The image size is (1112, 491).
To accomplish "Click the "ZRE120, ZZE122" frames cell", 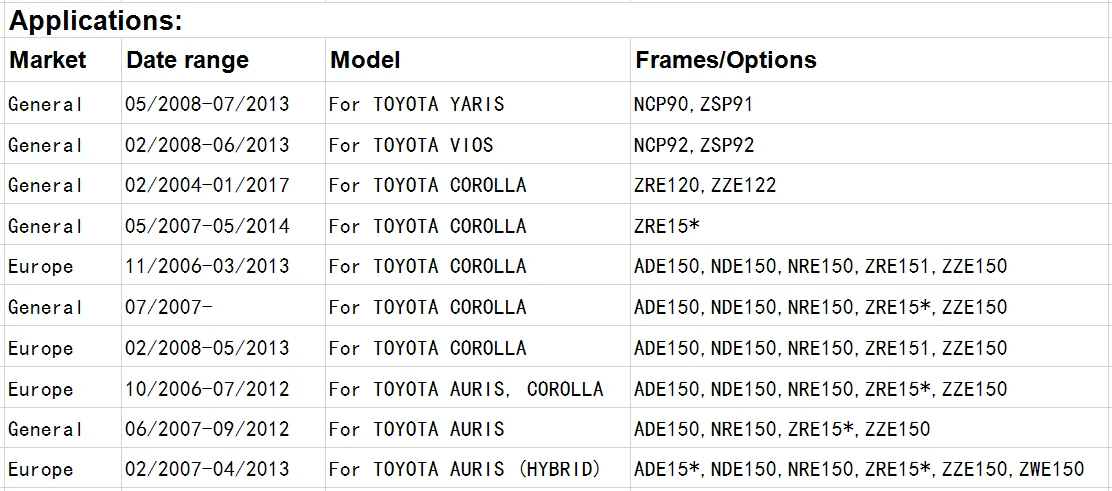I will 704,185.
